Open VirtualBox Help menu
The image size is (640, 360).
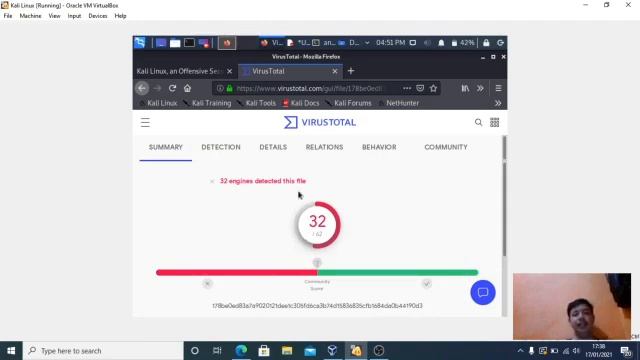click(x=120, y=16)
